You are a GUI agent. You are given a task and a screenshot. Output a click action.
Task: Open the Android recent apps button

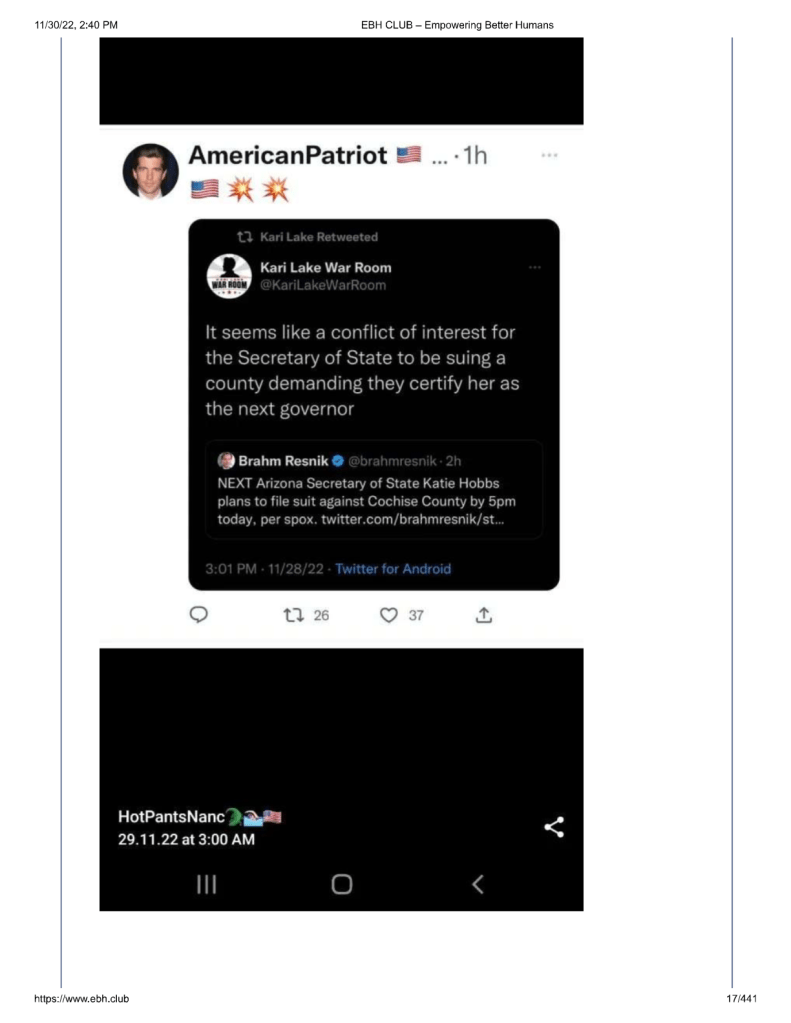(x=207, y=883)
